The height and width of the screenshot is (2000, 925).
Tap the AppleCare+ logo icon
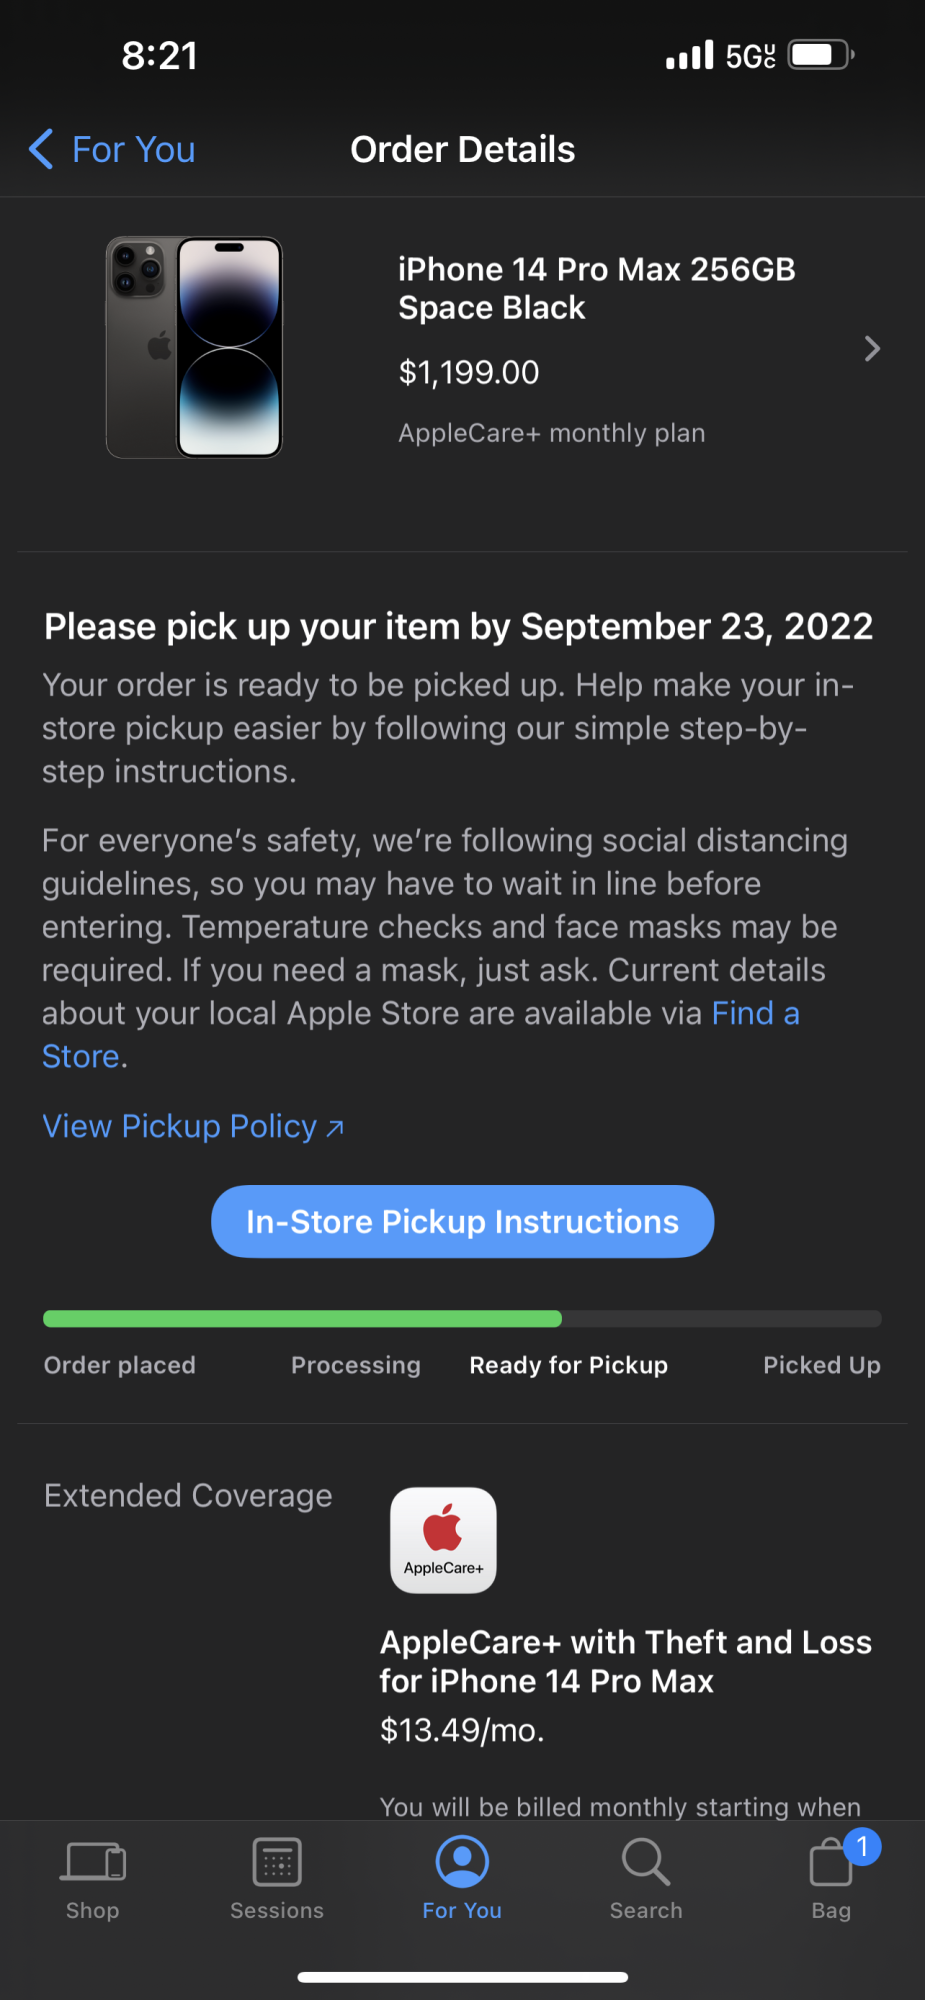point(443,1540)
